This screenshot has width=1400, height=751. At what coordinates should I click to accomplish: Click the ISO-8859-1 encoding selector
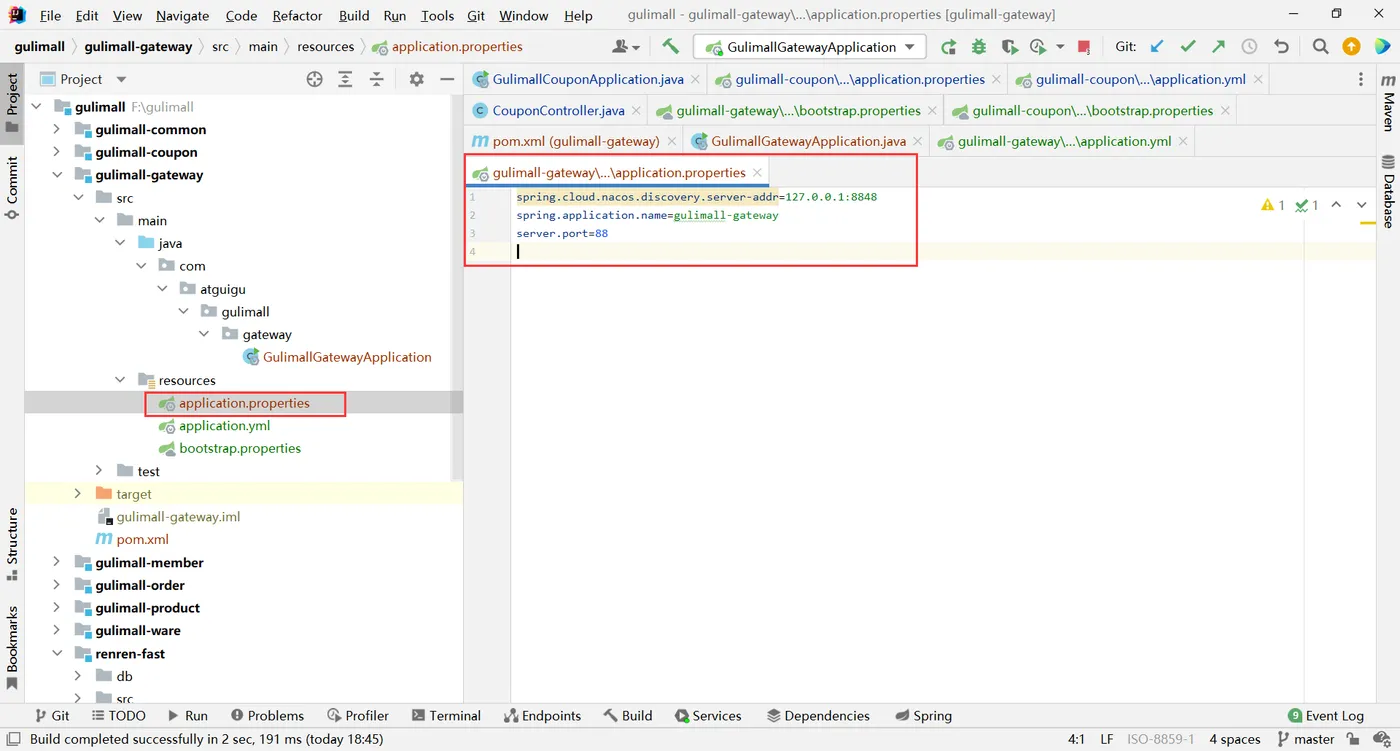[1160, 739]
